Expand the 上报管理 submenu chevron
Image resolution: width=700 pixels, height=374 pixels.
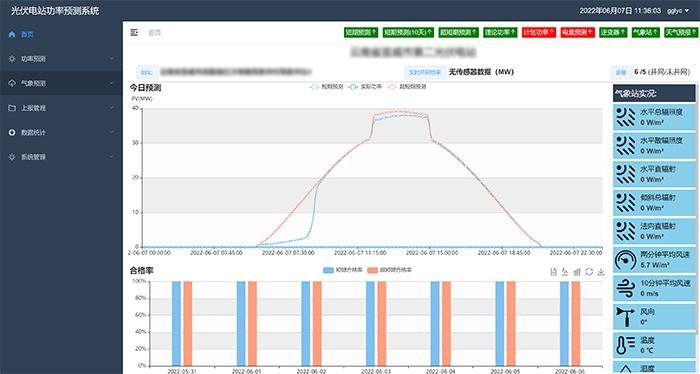(x=112, y=108)
